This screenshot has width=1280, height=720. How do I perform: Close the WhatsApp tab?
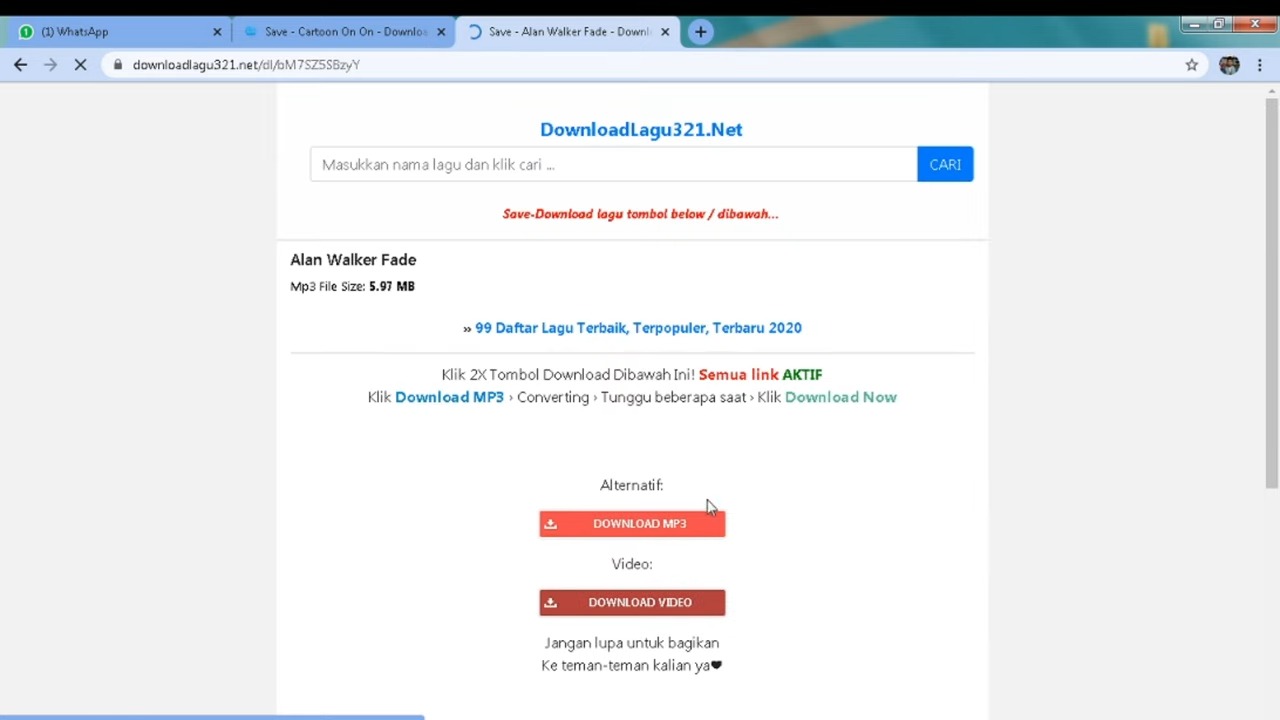(x=217, y=32)
